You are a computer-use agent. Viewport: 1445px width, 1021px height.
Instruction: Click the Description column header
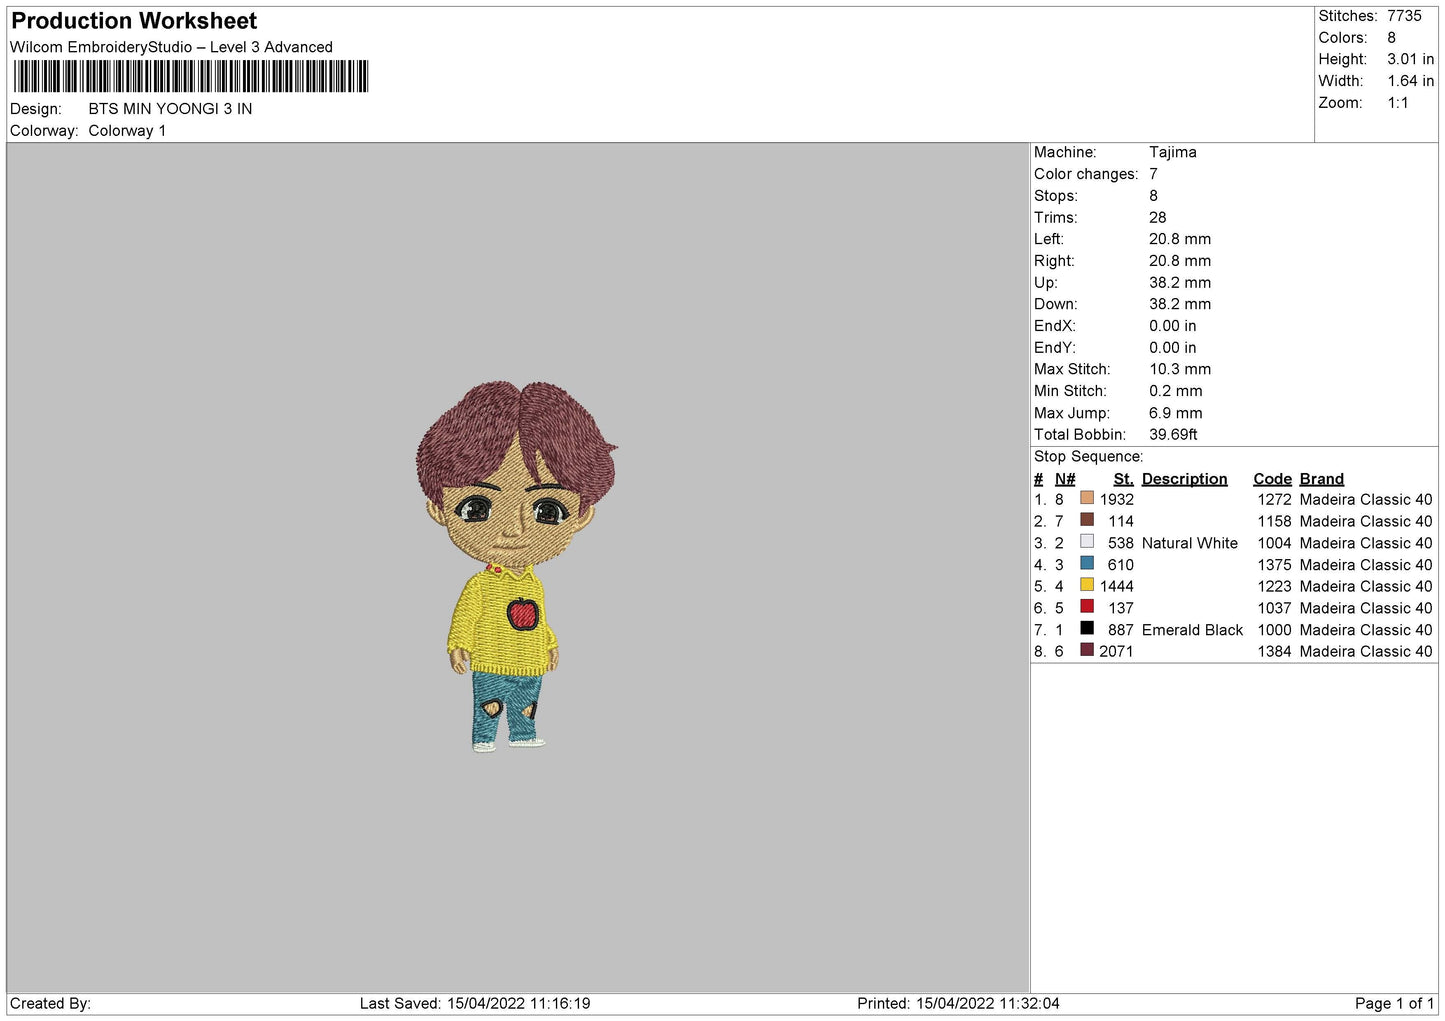pyautogui.click(x=1184, y=479)
